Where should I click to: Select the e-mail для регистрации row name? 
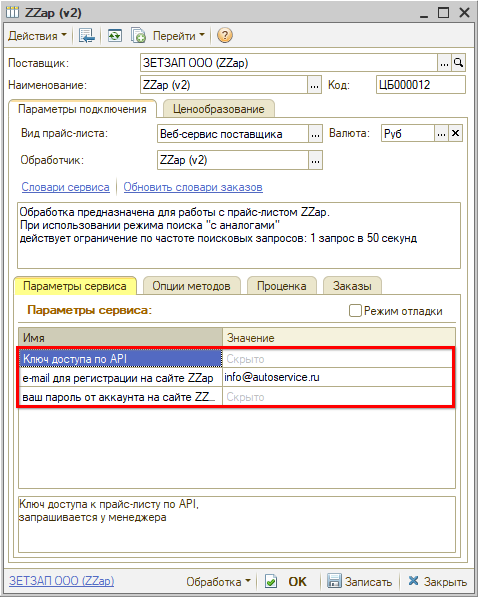120,377
